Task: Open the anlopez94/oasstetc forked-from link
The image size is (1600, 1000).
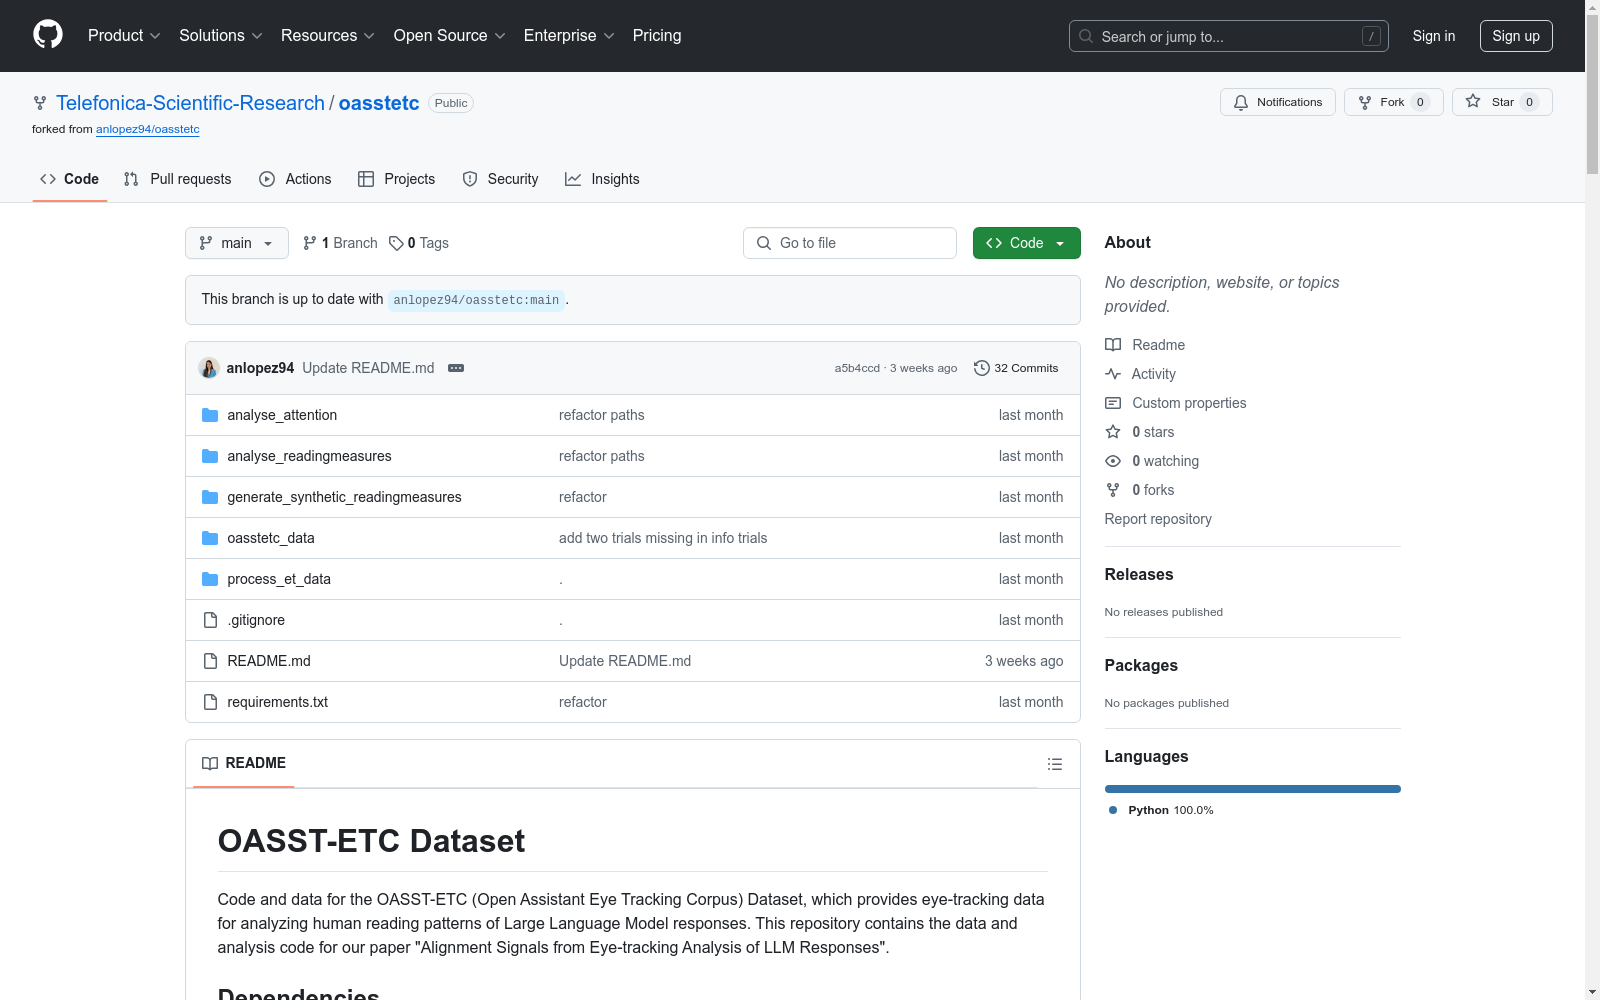Action: click(x=148, y=129)
